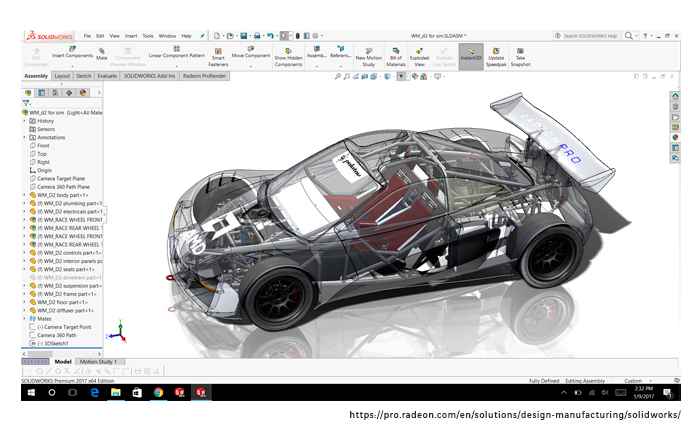Click the Linear Component Pattern tool
Image resolution: width=700 pixels, height=430 pixels.
177,52
